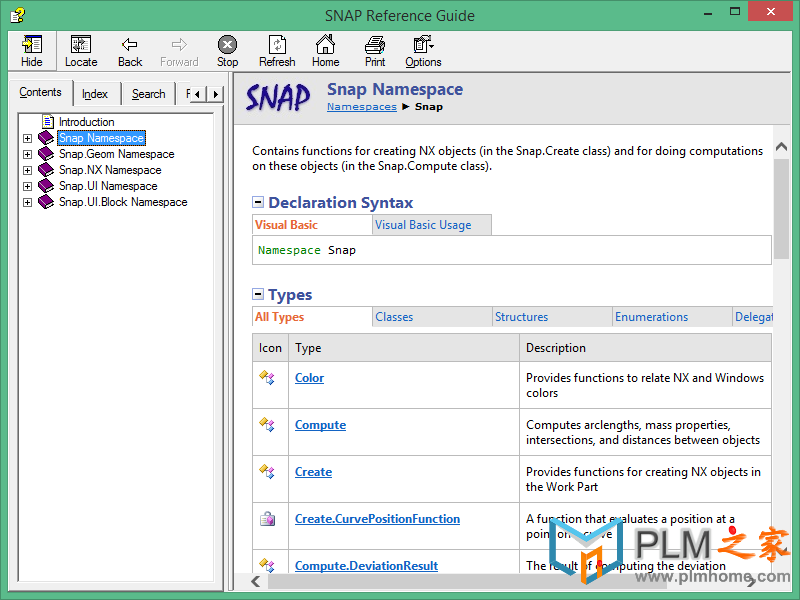Viewport: 800px width, 600px height.
Task: Expand the Snap.UI.Block Namespace node
Action: pos(28,203)
